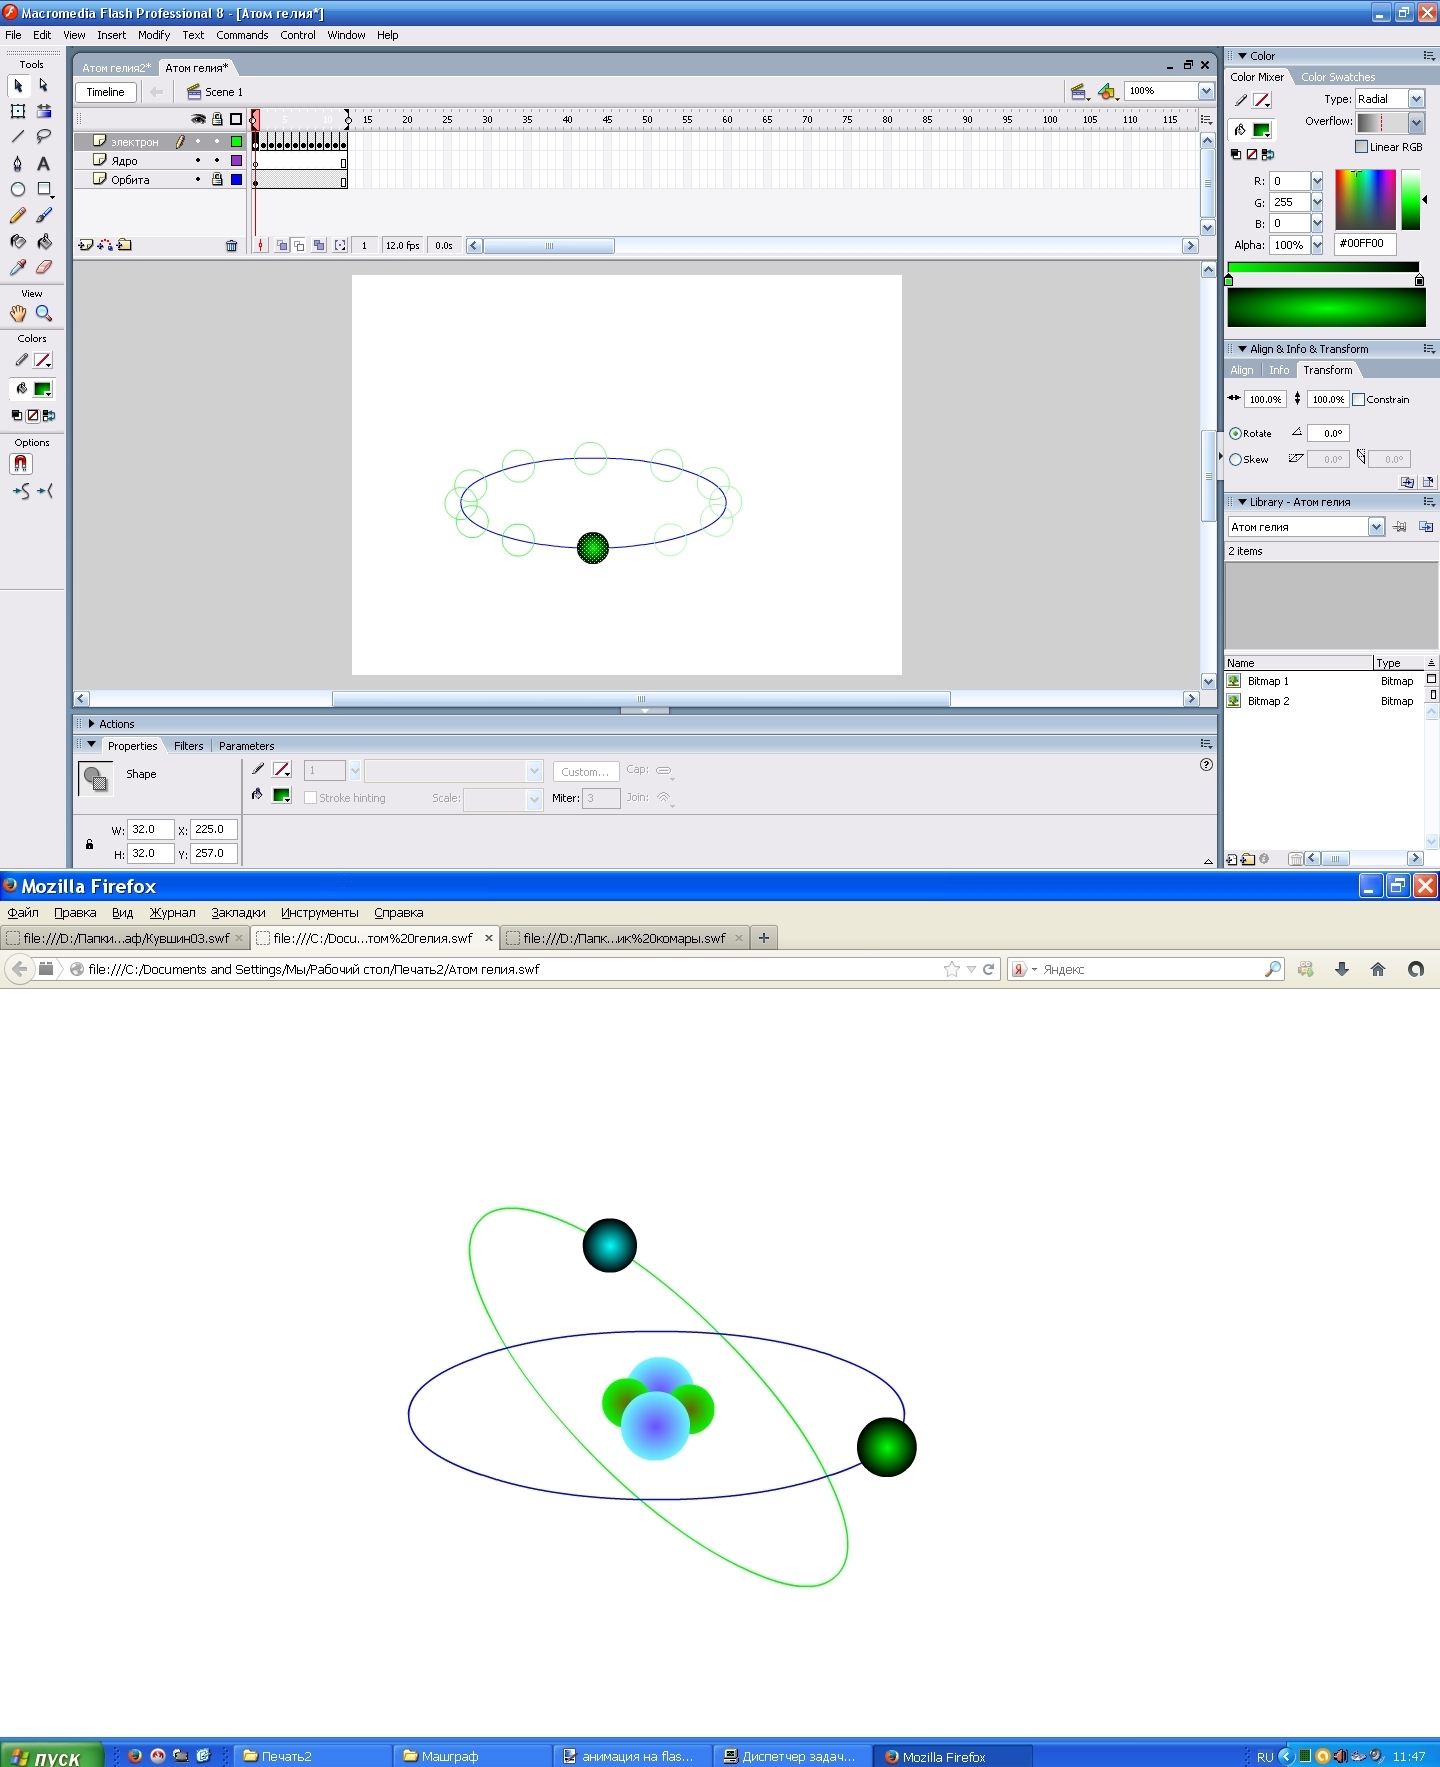
Task: Collapse Align & Info & Transform panel
Action: pyautogui.click(x=1243, y=349)
